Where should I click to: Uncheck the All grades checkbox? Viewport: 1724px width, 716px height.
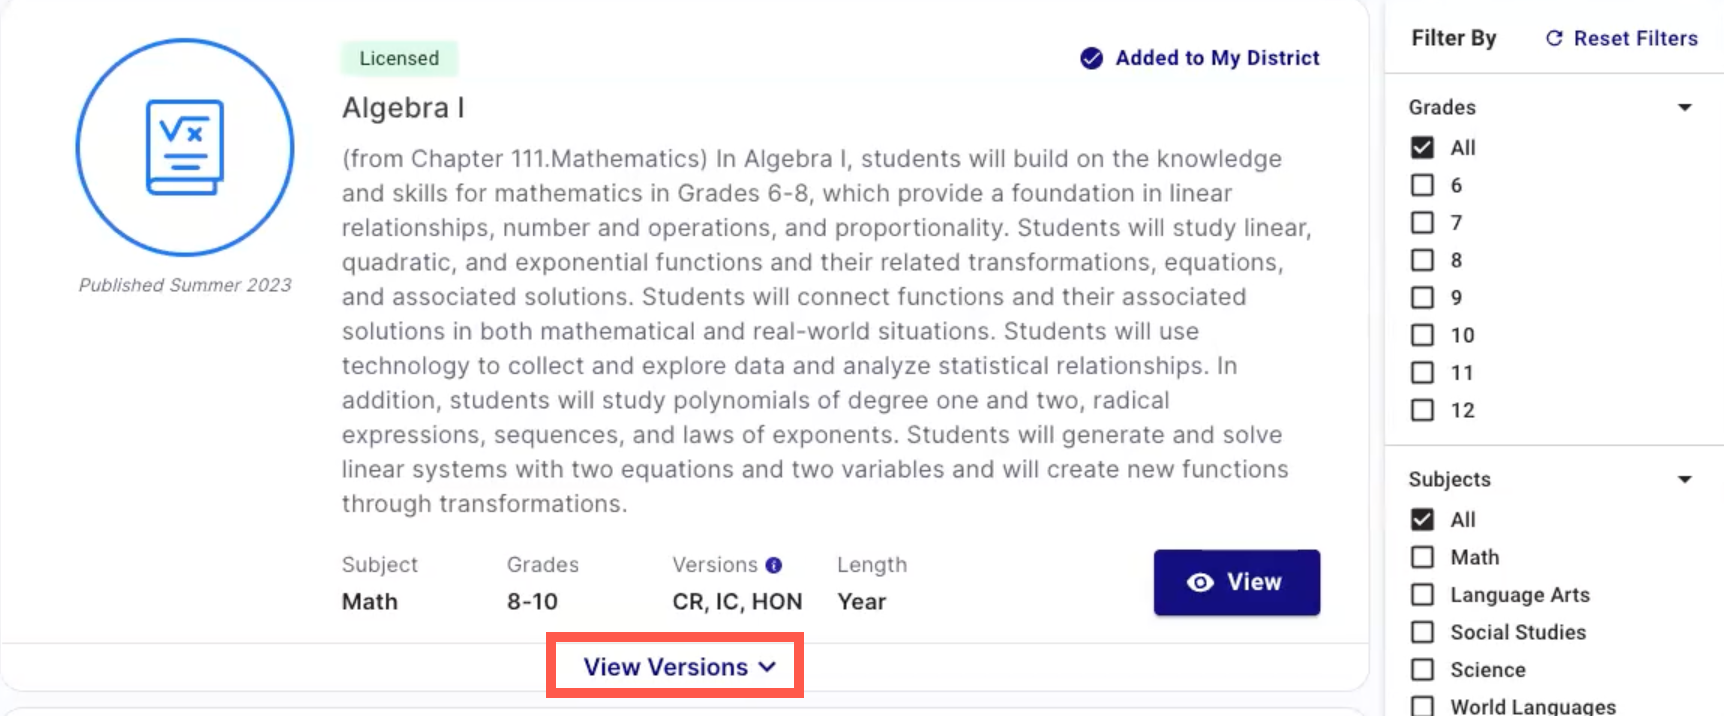coord(1422,148)
